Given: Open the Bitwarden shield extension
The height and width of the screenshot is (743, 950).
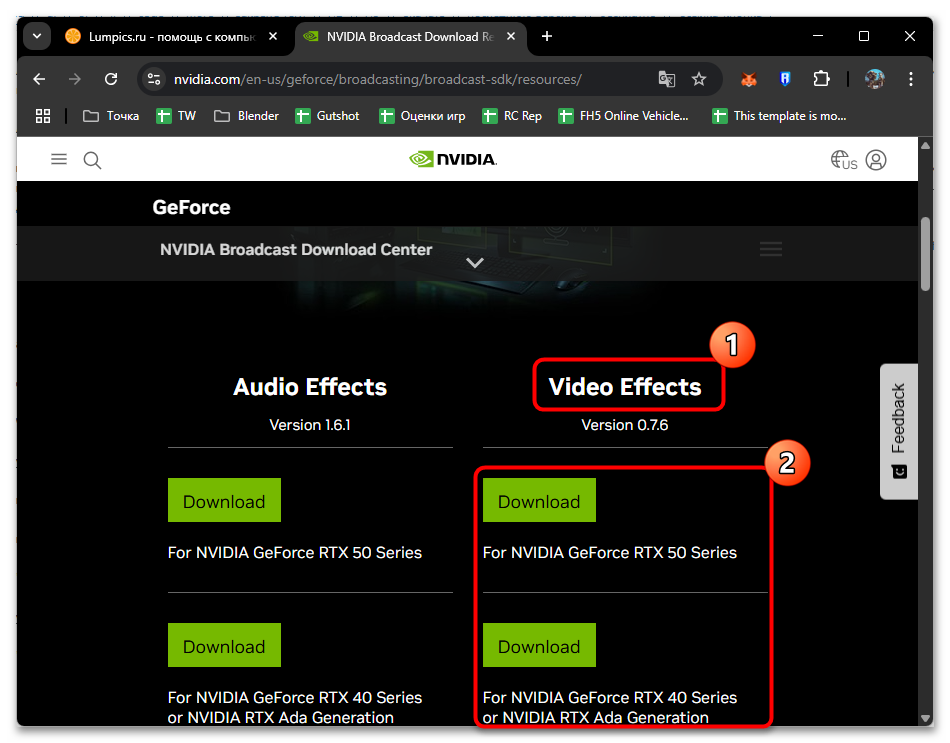Looking at the screenshot, I should [785, 79].
